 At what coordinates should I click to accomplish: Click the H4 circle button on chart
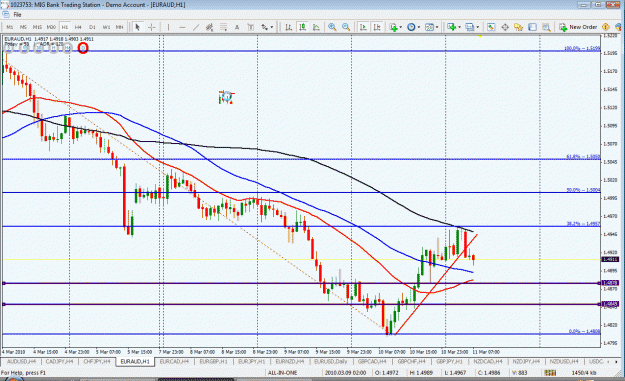click(67, 48)
